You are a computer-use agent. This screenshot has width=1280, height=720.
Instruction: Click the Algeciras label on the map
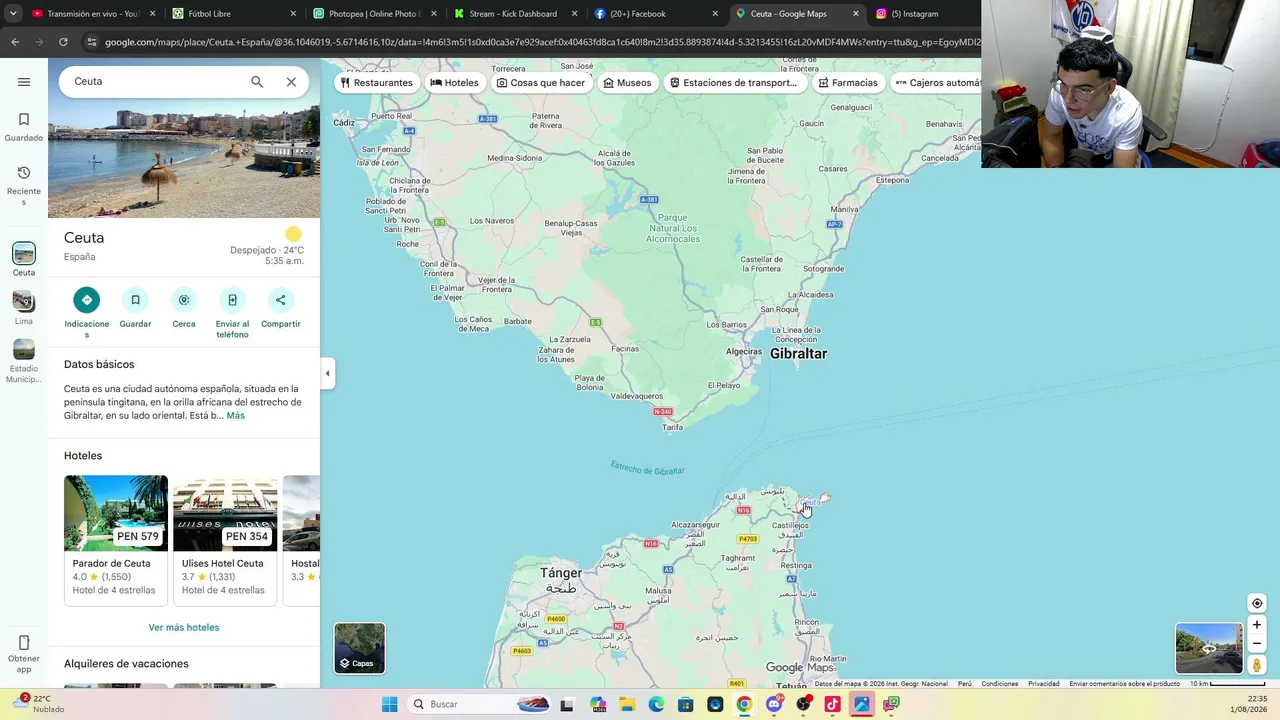pos(744,352)
